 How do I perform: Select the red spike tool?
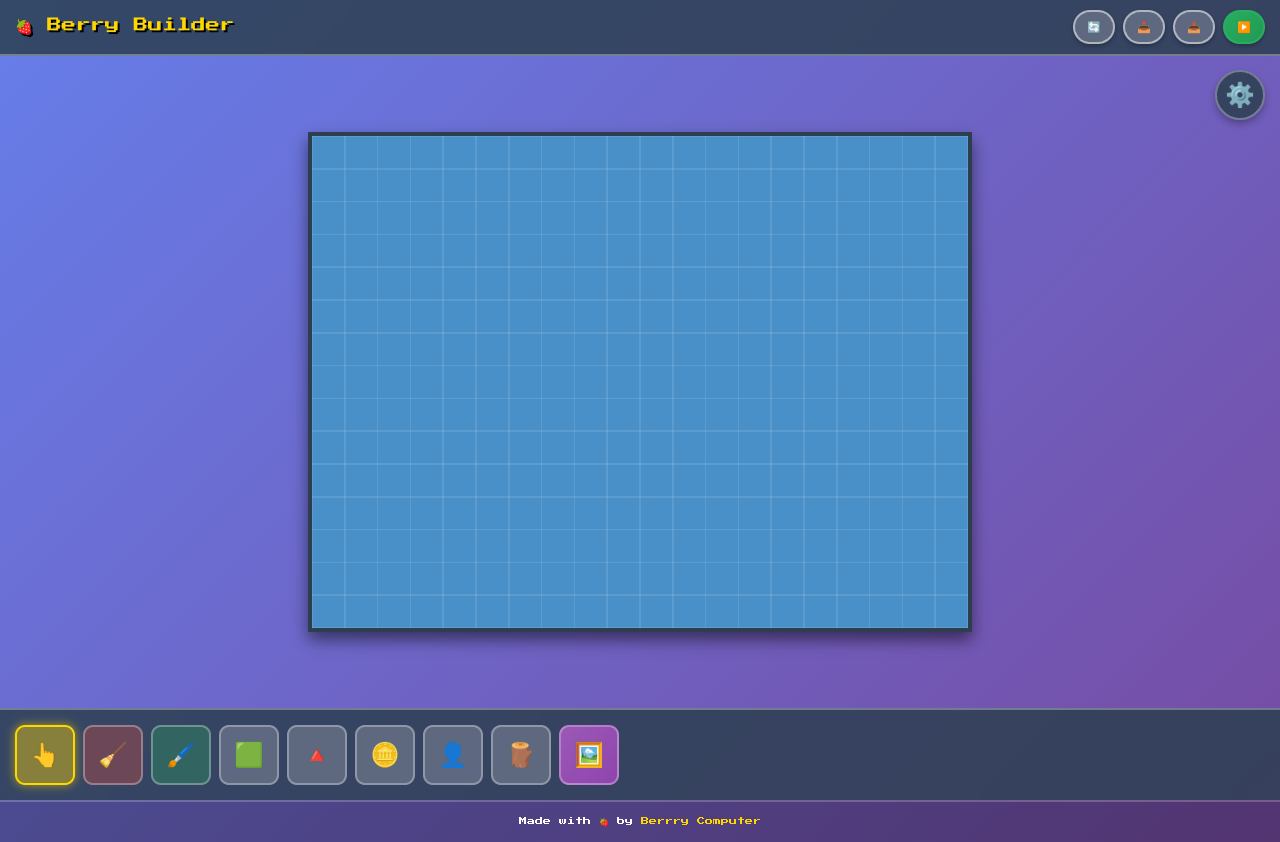point(317,755)
